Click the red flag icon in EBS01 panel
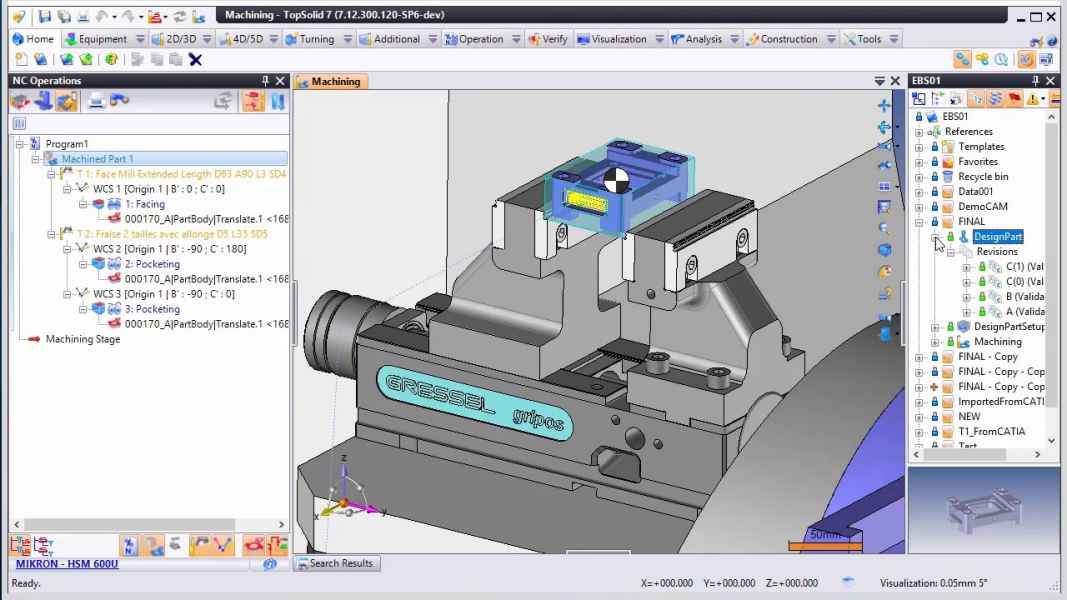 [x=1014, y=99]
